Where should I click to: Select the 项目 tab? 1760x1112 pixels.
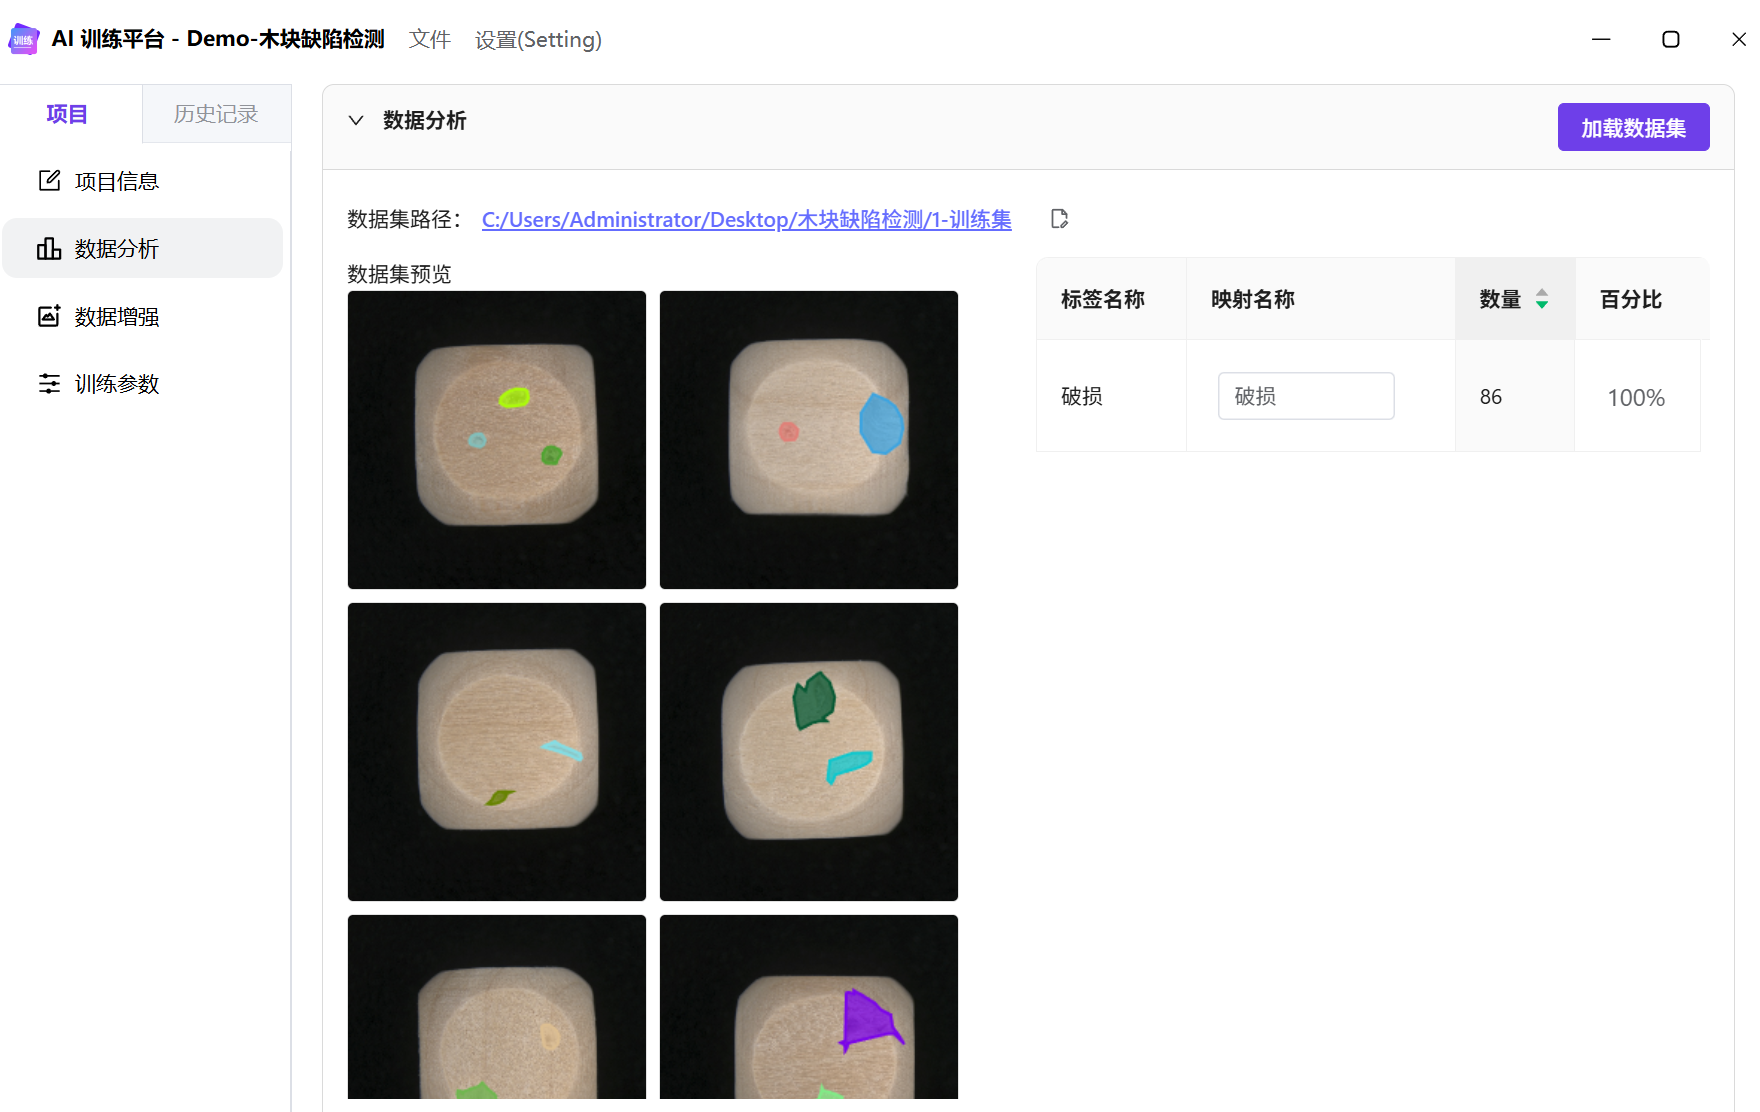point(67,114)
